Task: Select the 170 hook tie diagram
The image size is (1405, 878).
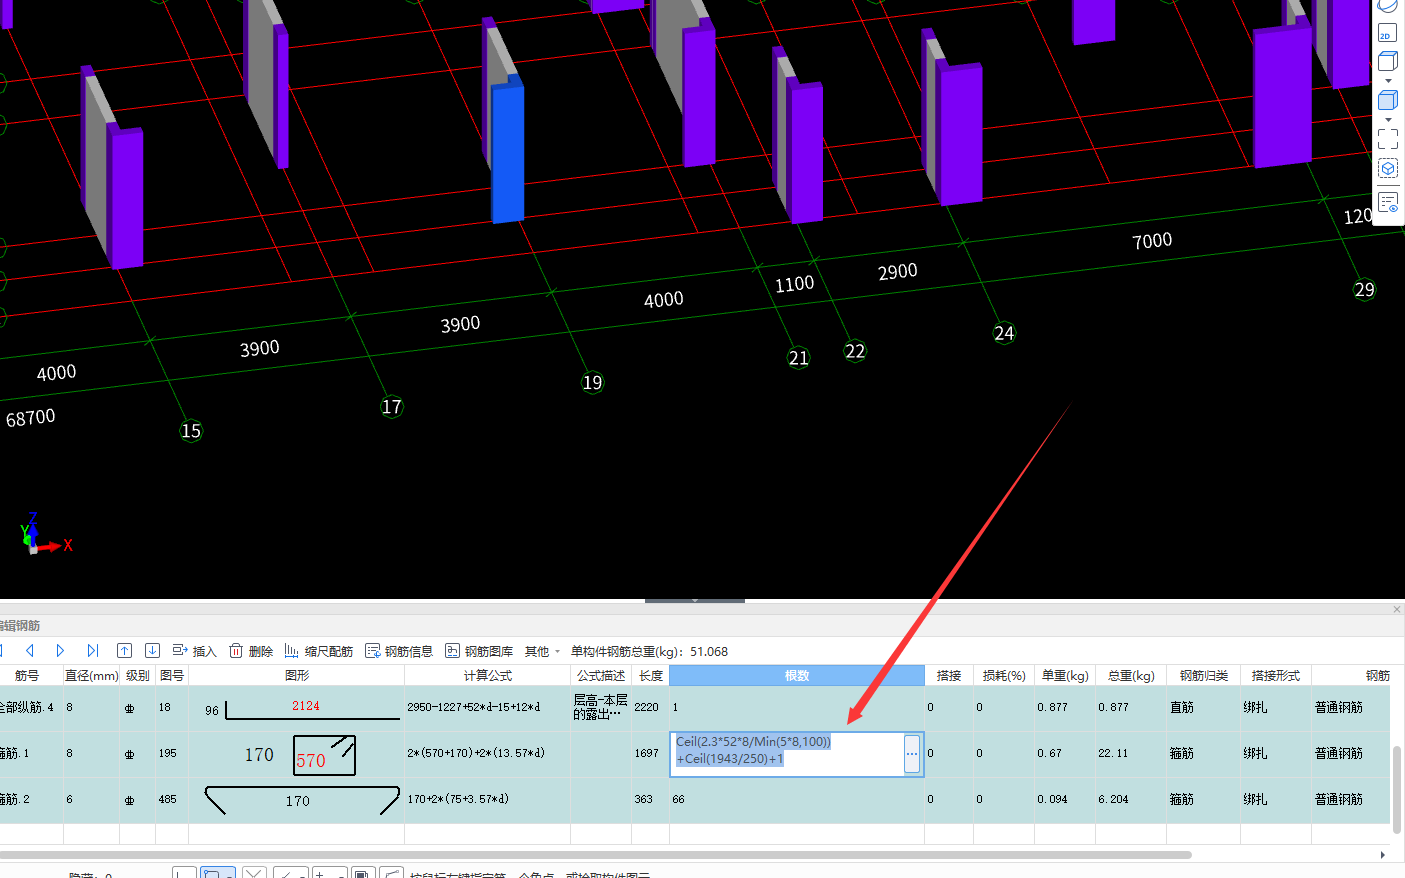Action: 297,800
